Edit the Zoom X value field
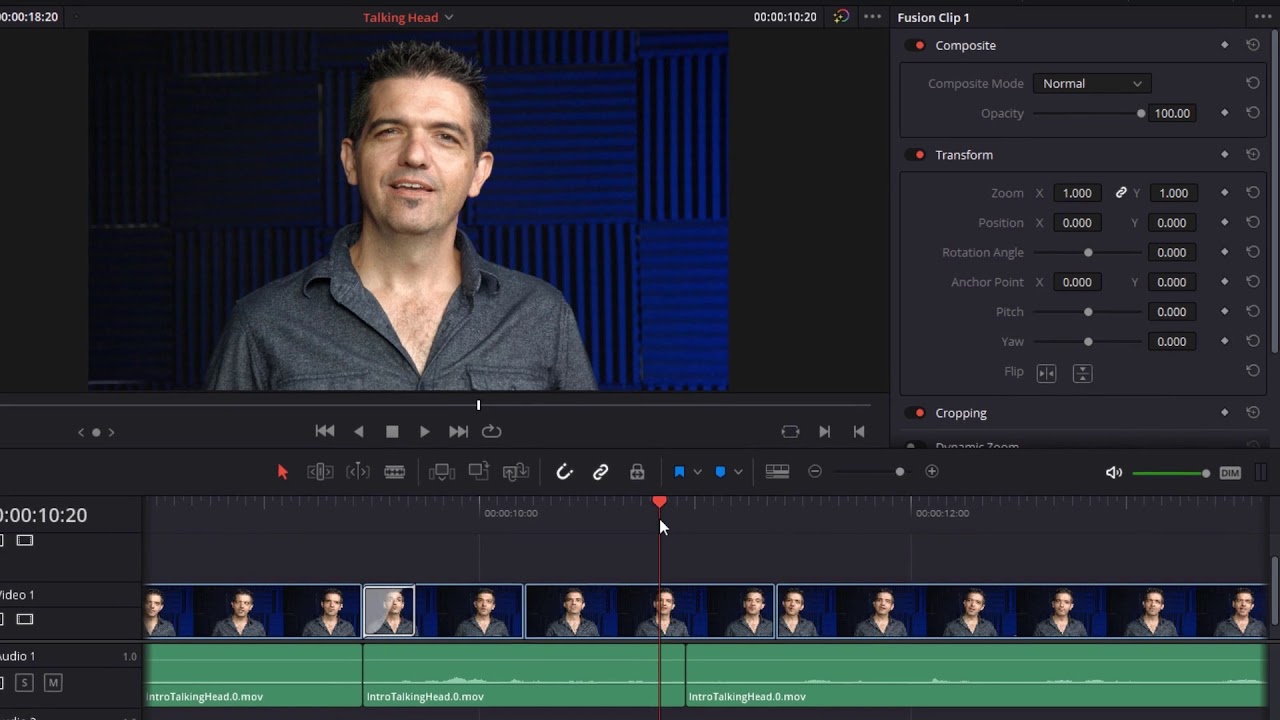1280x720 pixels. (x=1077, y=193)
